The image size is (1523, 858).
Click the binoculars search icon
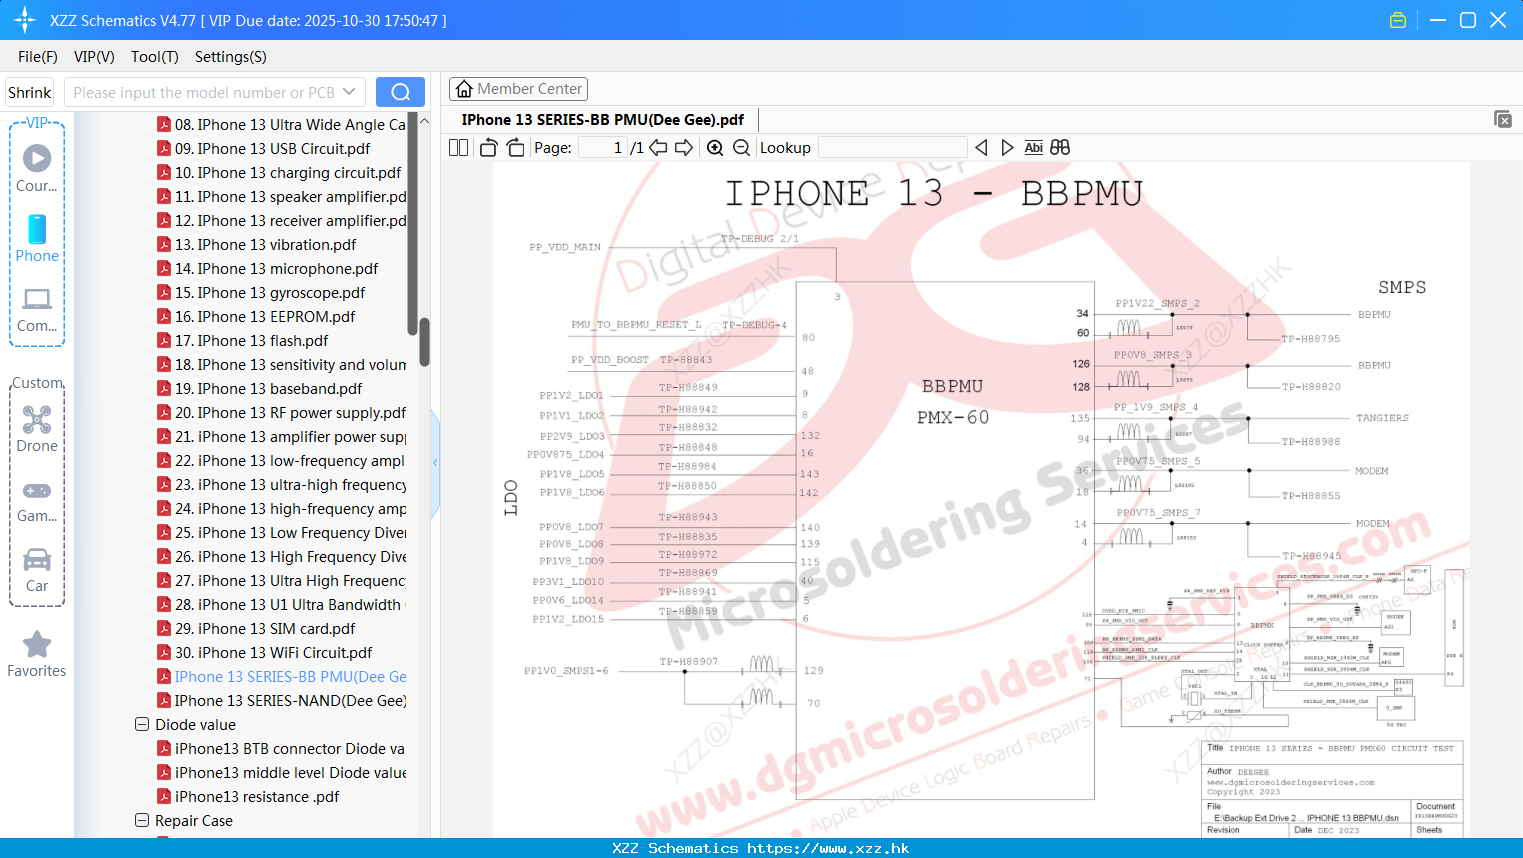(x=1060, y=147)
